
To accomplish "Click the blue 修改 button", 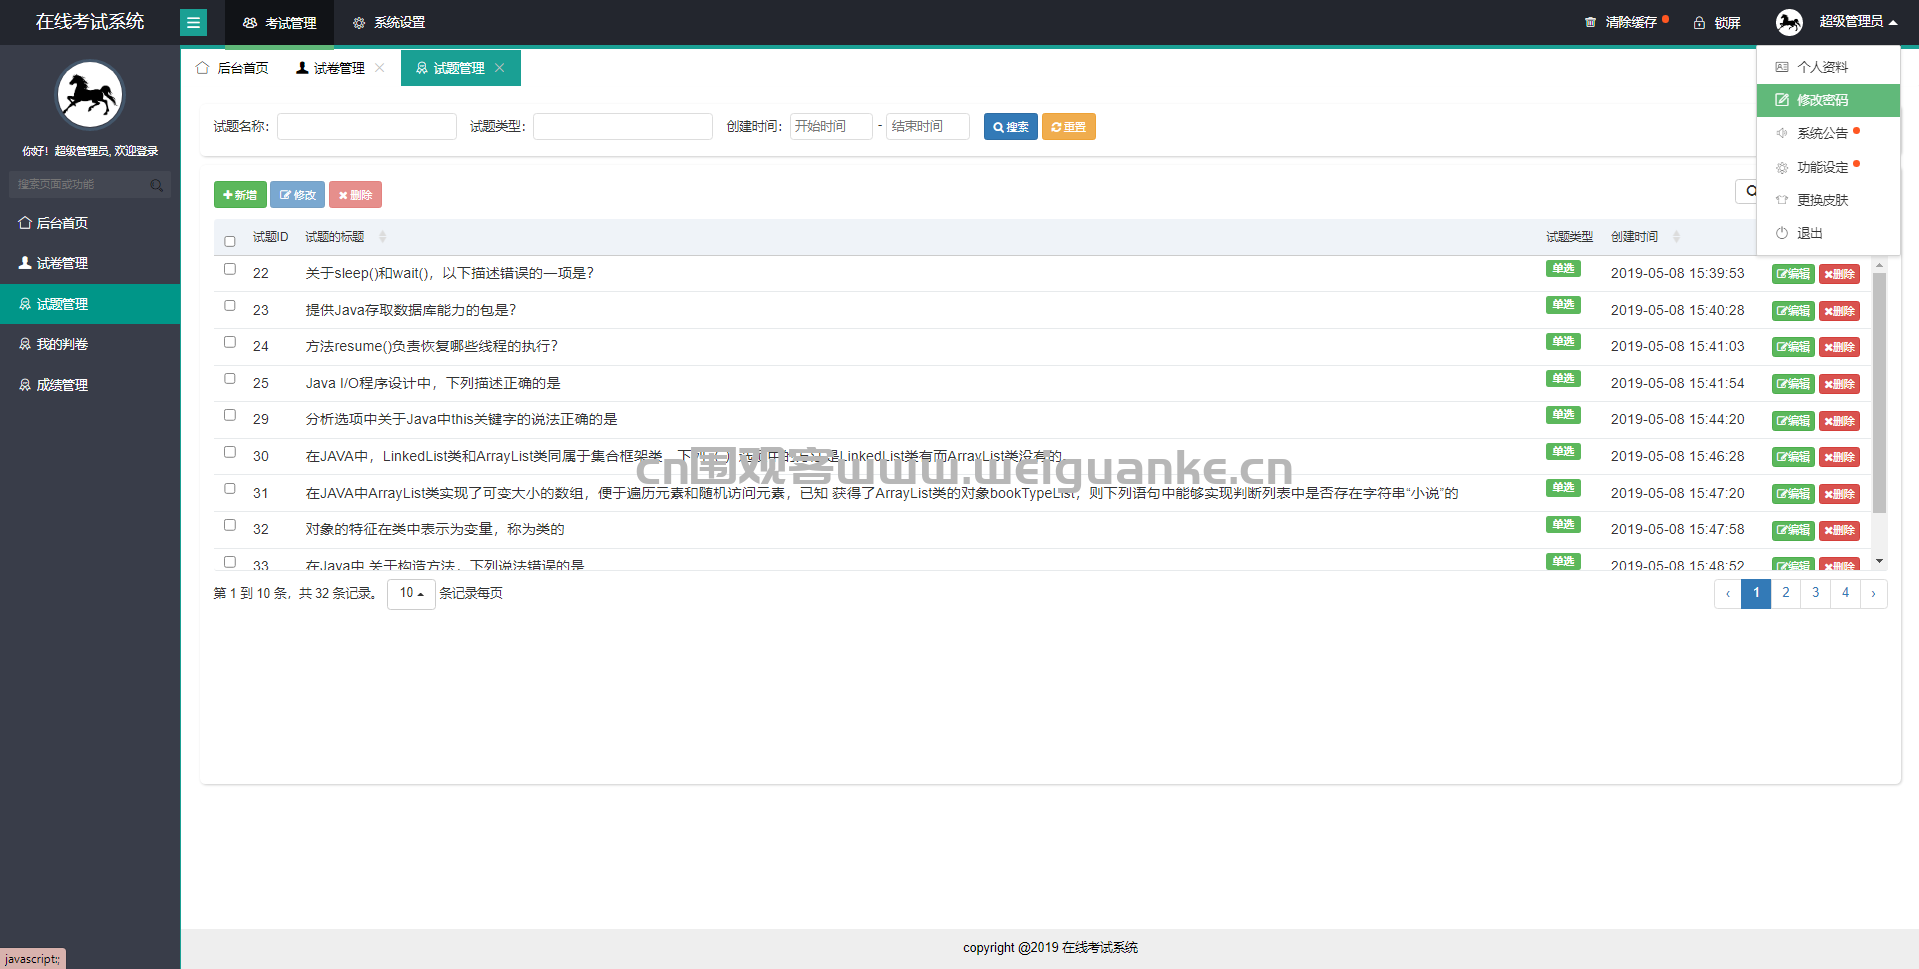I will click(x=297, y=195).
